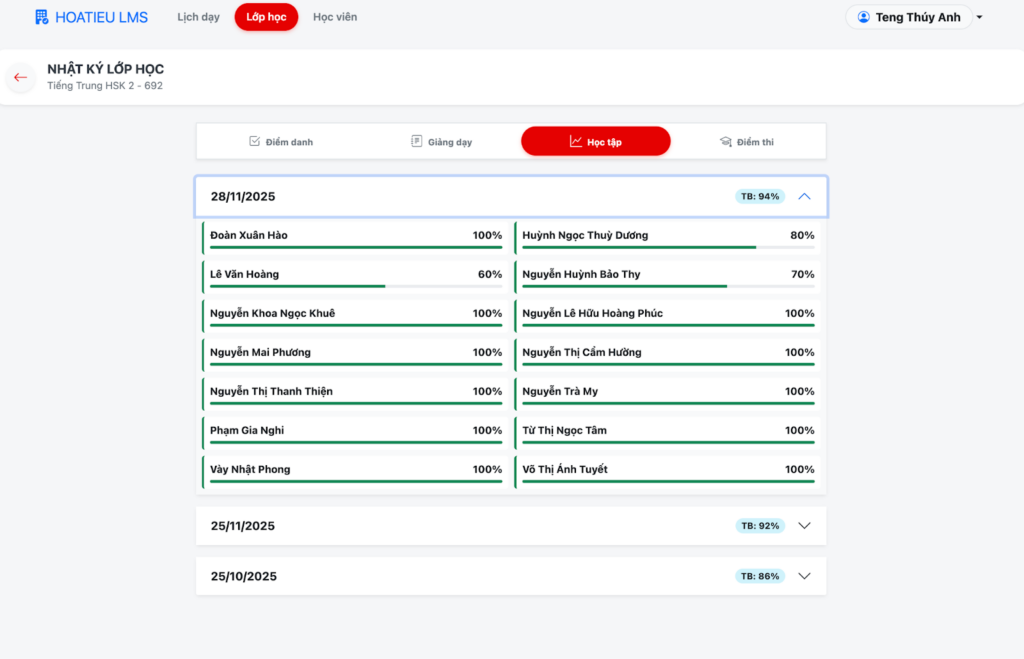Click the HOATIEU LMS building logo icon
Screen dimensions: 1024x659
coord(41,17)
